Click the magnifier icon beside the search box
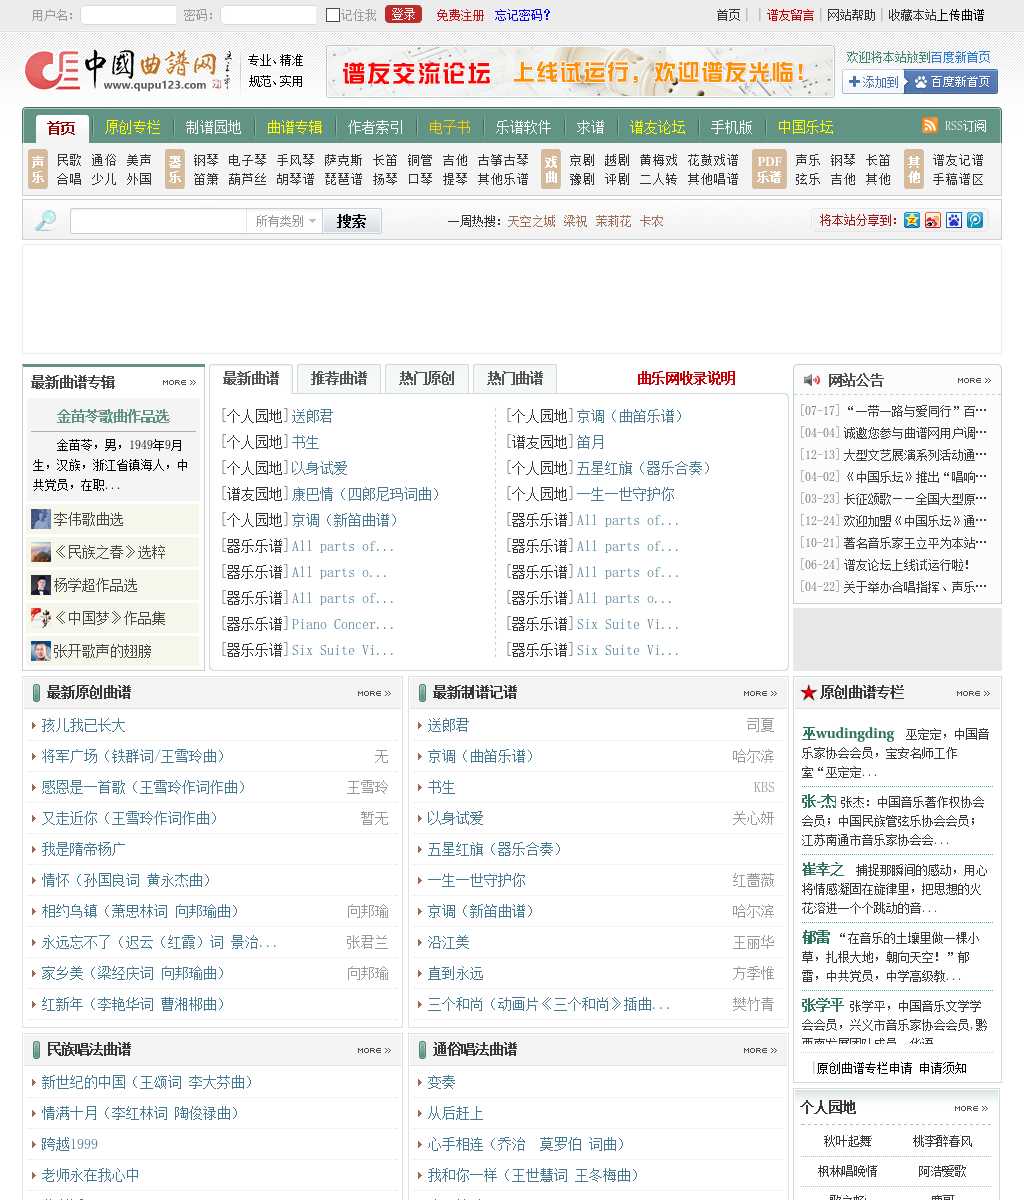 click(x=46, y=221)
